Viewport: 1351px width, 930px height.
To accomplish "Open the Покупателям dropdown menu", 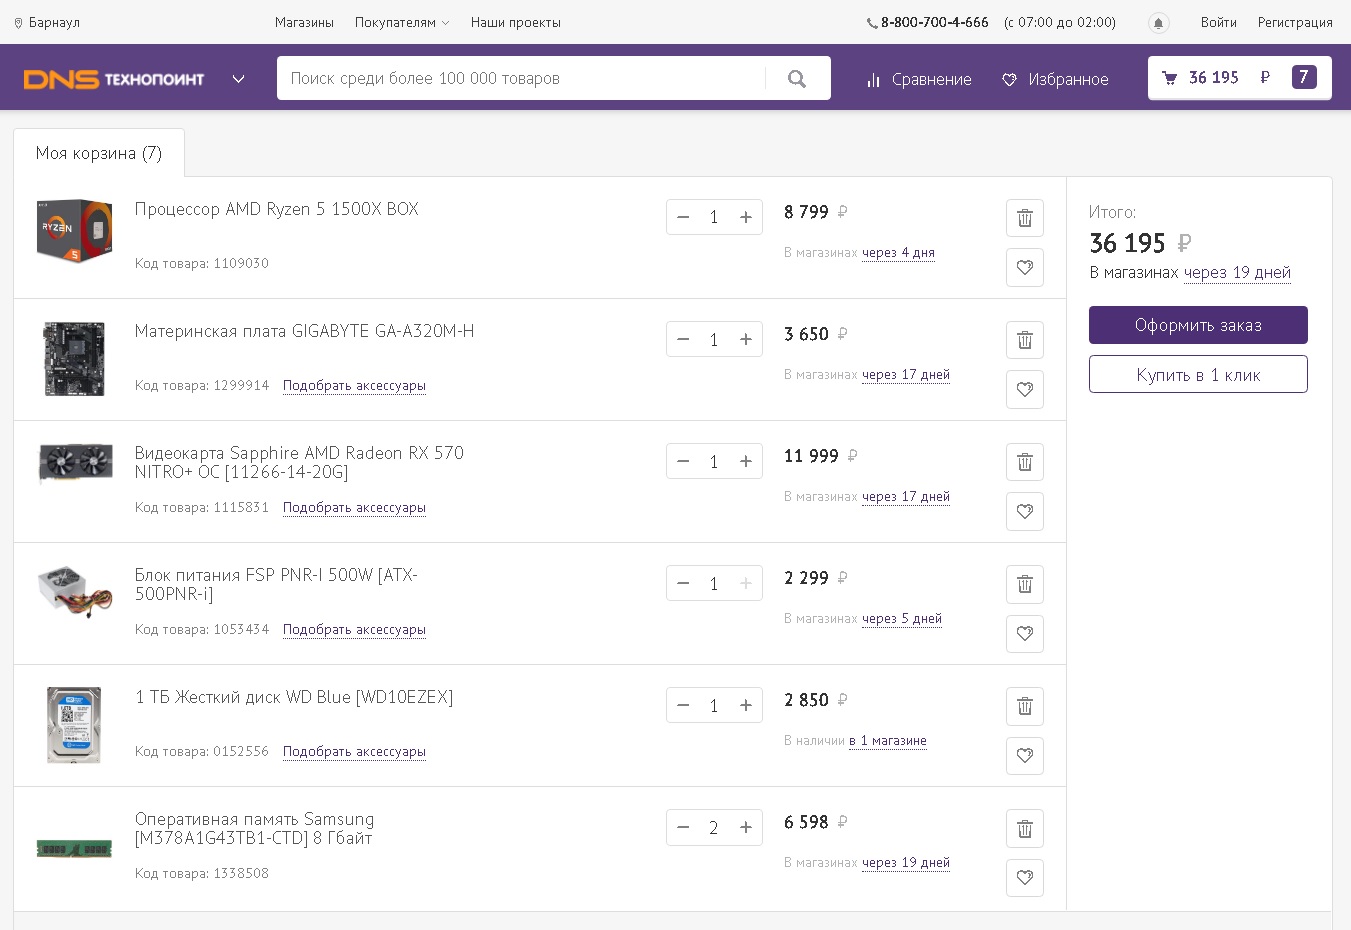I will [402, 22].
